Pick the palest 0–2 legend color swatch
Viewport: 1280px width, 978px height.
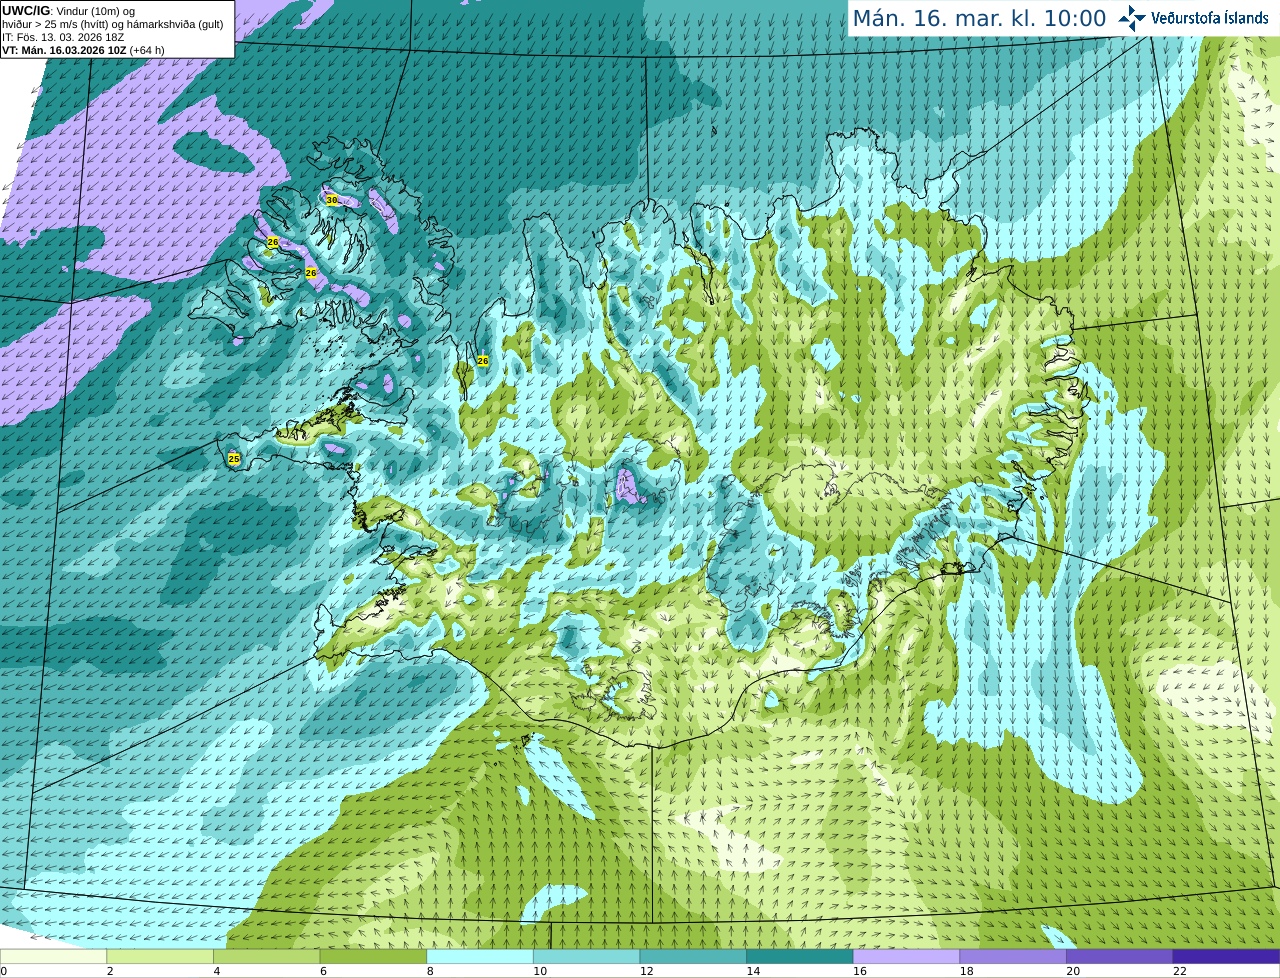(53, 957)
